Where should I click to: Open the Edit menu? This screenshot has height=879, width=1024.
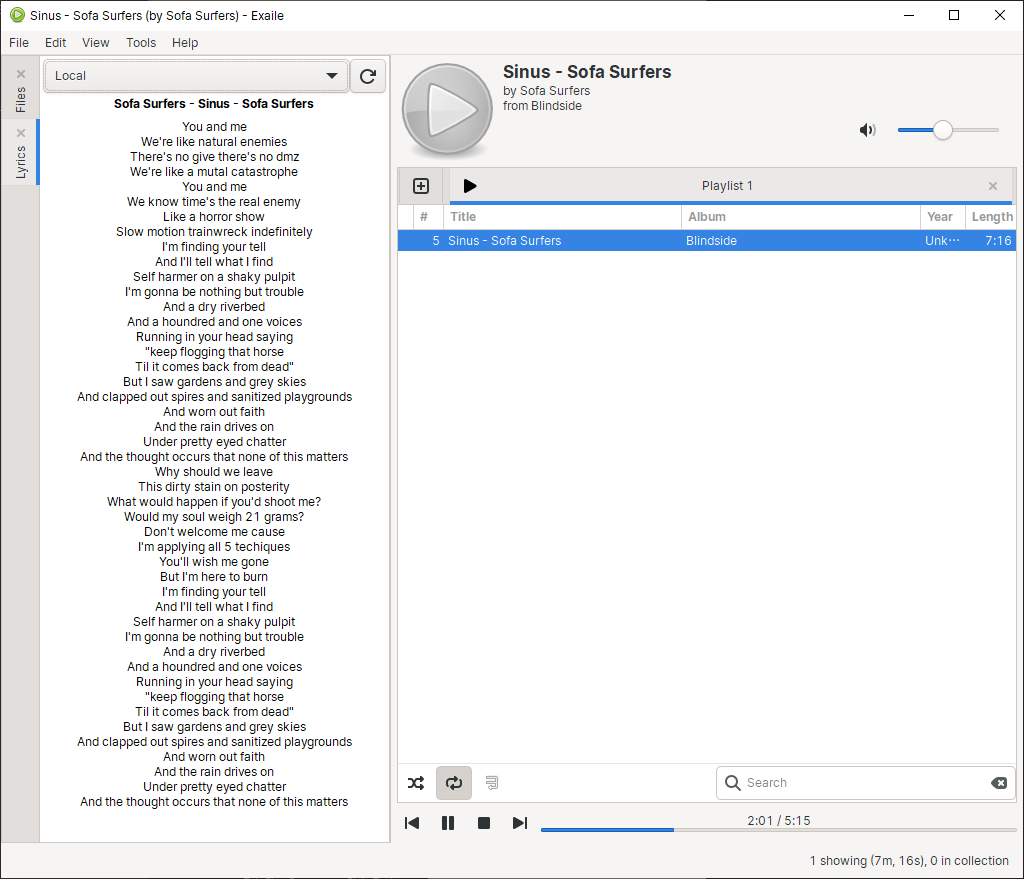[56, 42]
